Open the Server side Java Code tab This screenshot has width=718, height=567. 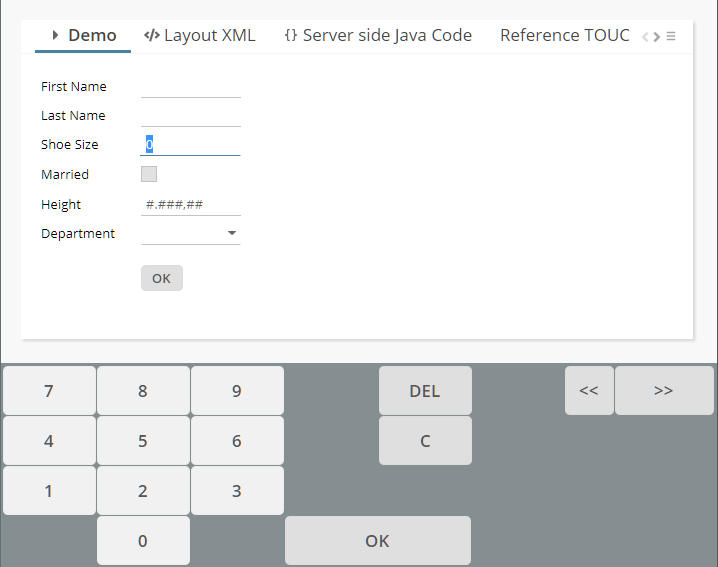[x=378, y=36]
